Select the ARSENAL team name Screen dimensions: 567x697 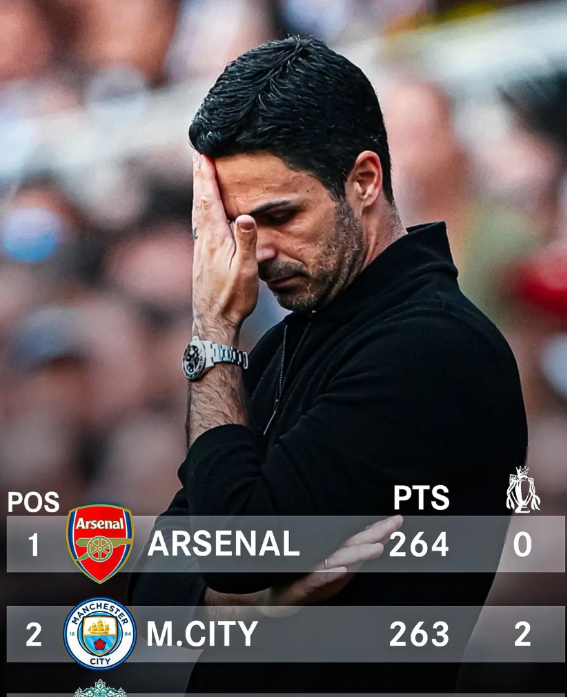pyautogui.click(x=224, y=543)
